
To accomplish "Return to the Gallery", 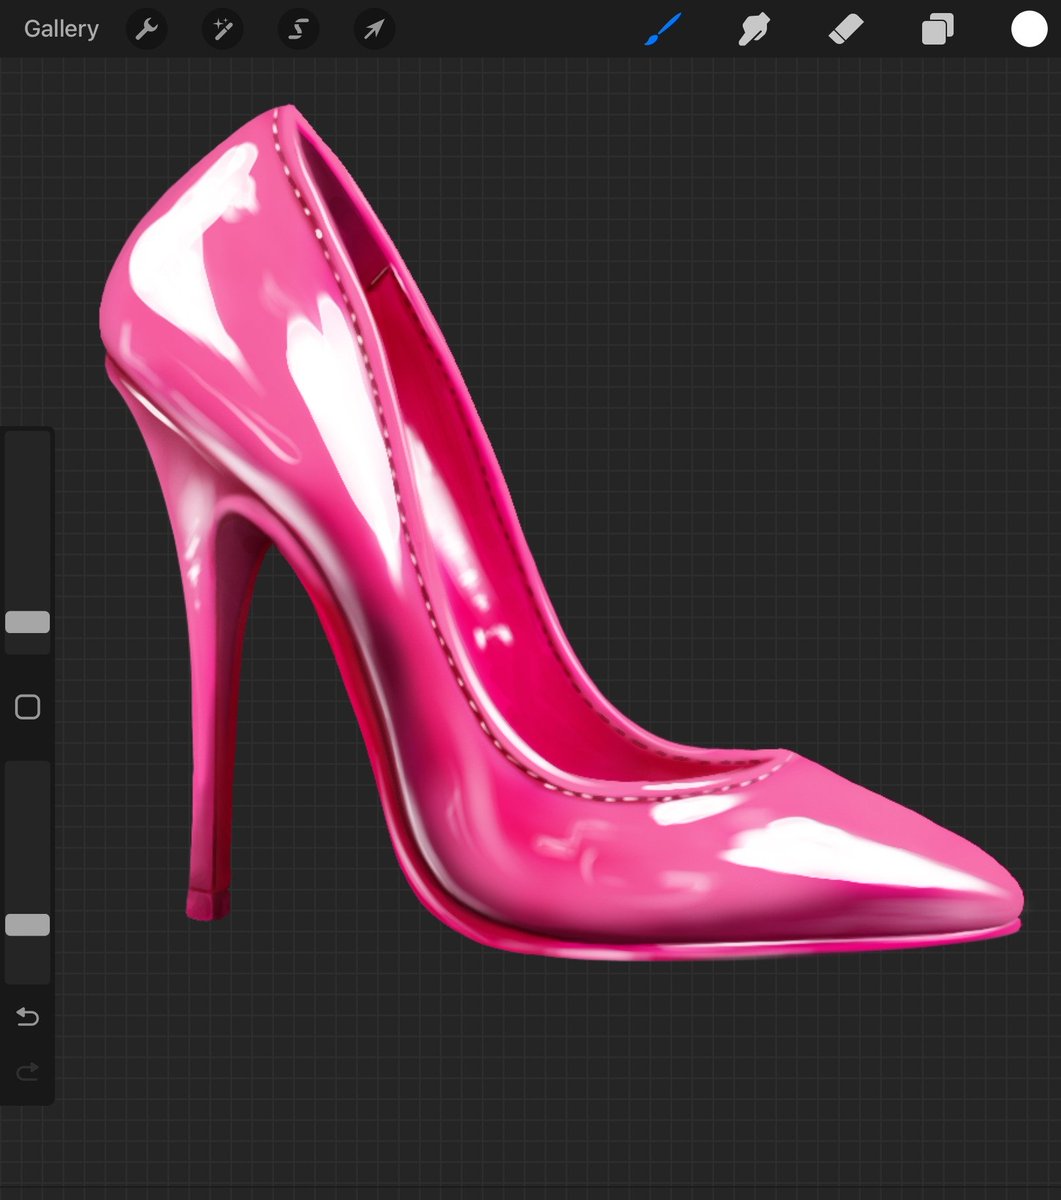I will click(x=61, y=29).
